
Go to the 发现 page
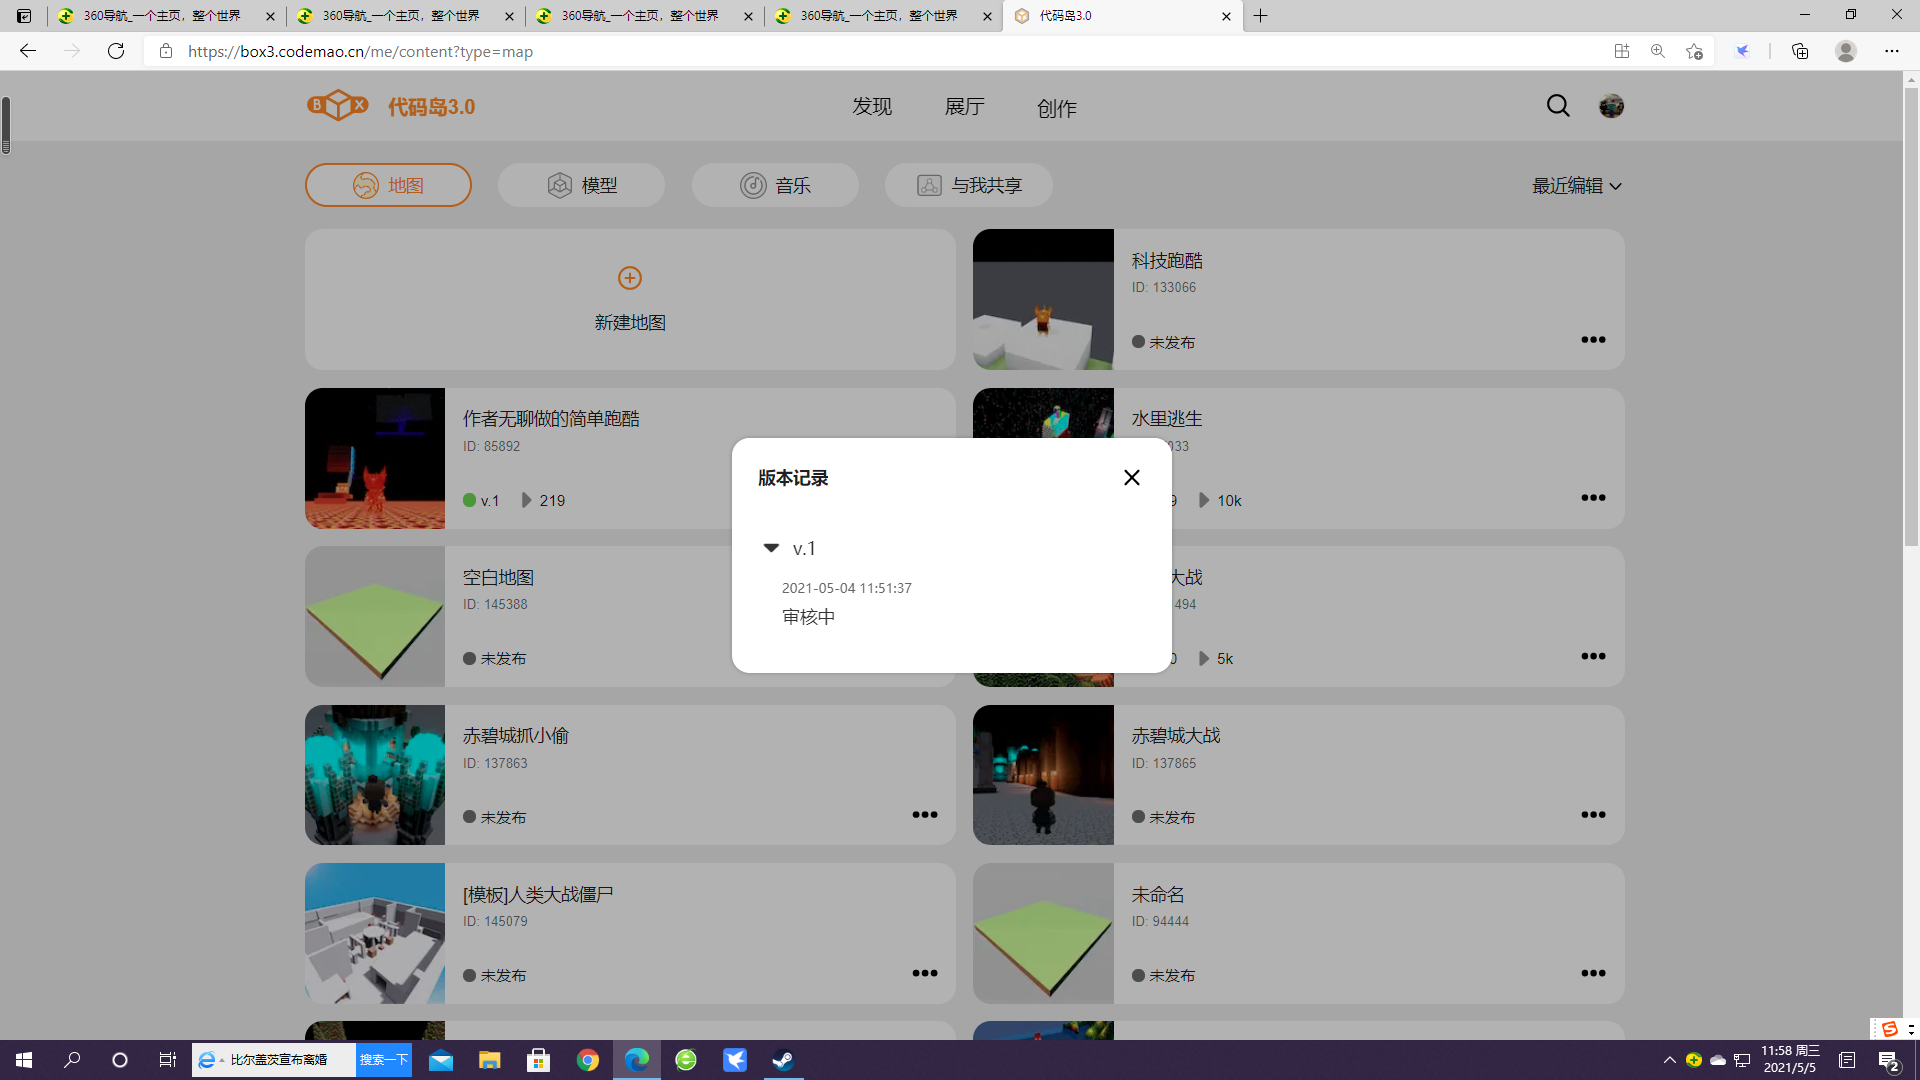click(x=872, y=107)
